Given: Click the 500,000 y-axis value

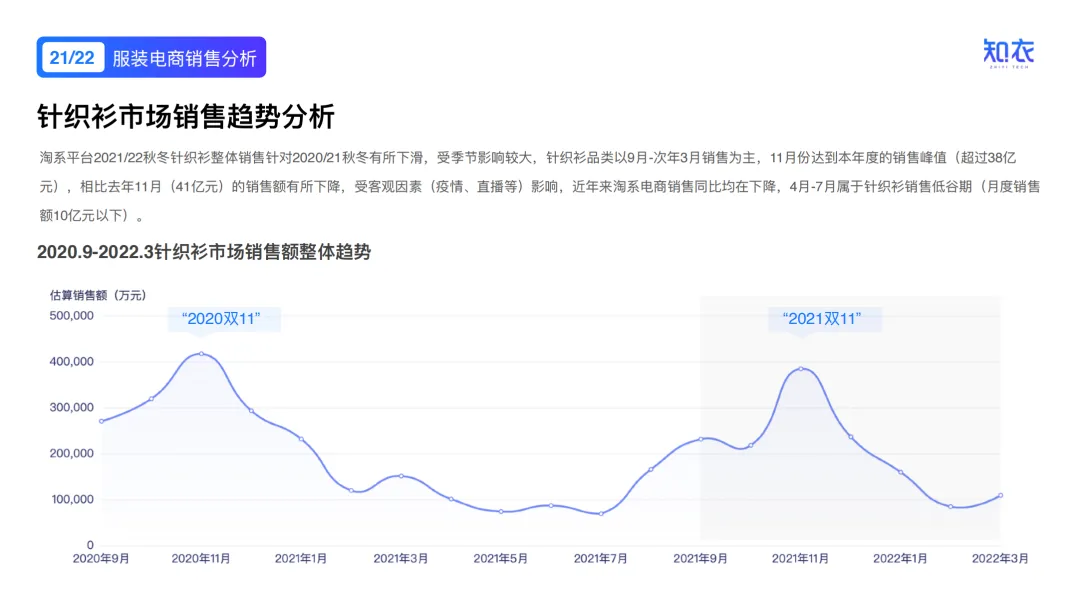Looking at the screenshot, I should click(x=72, y=316).
